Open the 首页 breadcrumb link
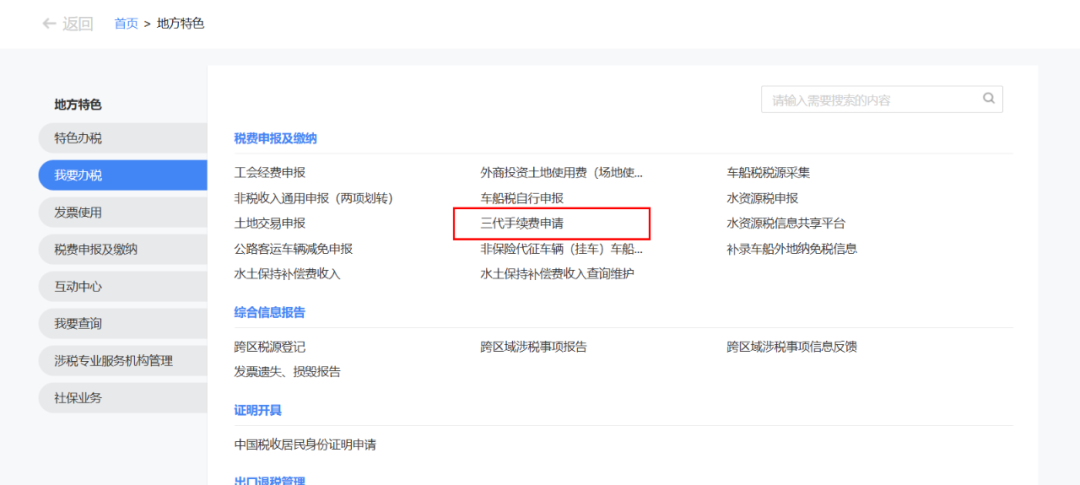Screen dimensions: 1080x485 126,23
